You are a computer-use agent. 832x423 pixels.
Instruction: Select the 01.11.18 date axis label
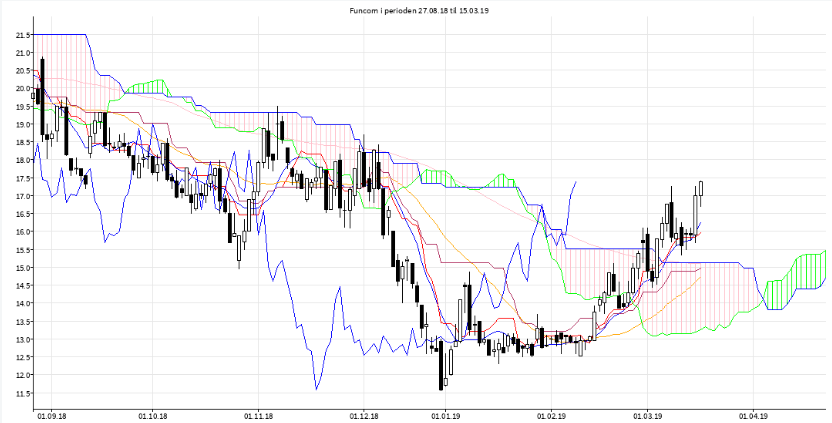pyautogui.click(x=258, y=417)
